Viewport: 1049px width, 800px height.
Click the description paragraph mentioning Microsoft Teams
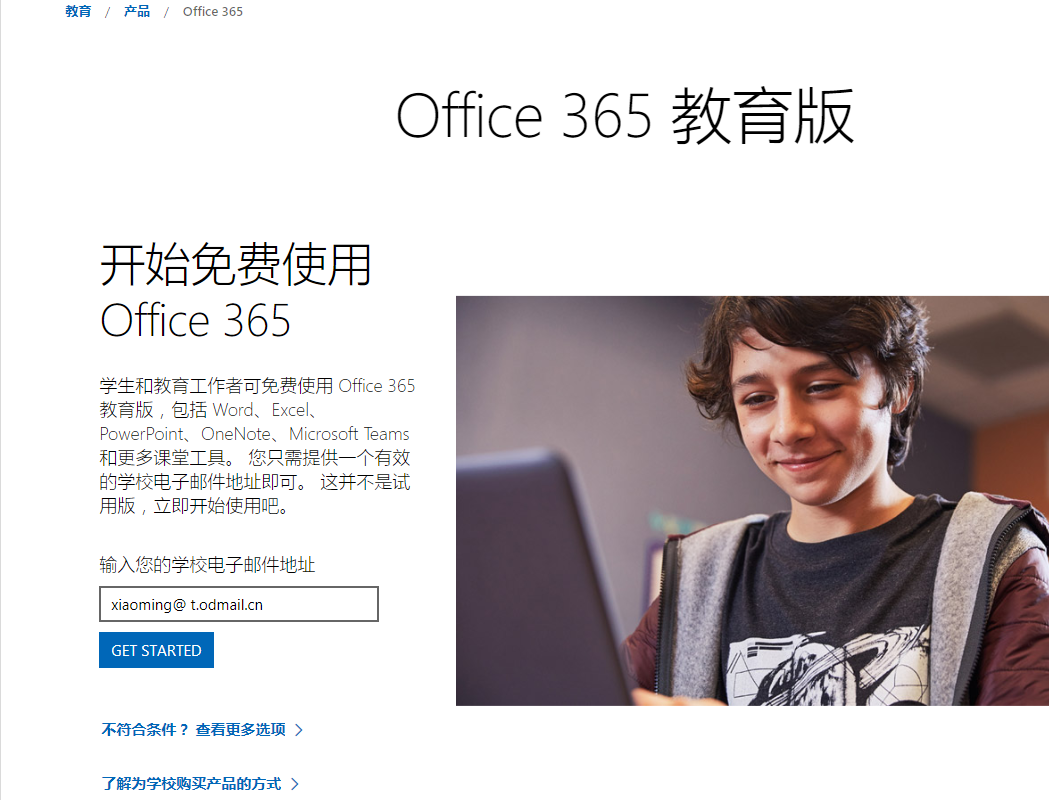click(x=257, y=445)
